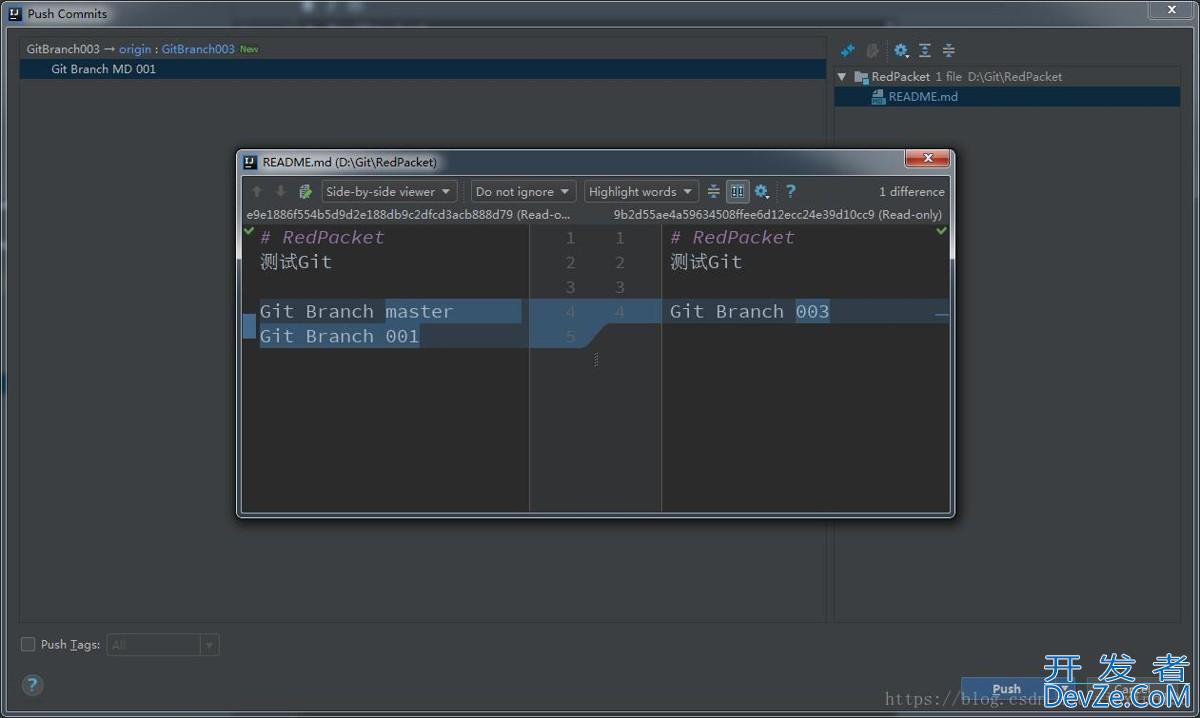The width and height of the screenshot is (1200, 718).
Task: Select the Git Branch MD 001 commit
Action: (104, 69)
